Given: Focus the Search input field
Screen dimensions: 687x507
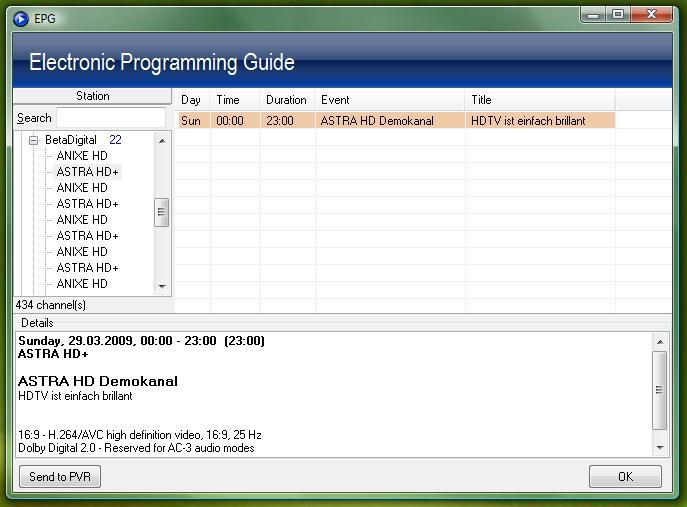Looking at the screenshot, I should 111,118.
